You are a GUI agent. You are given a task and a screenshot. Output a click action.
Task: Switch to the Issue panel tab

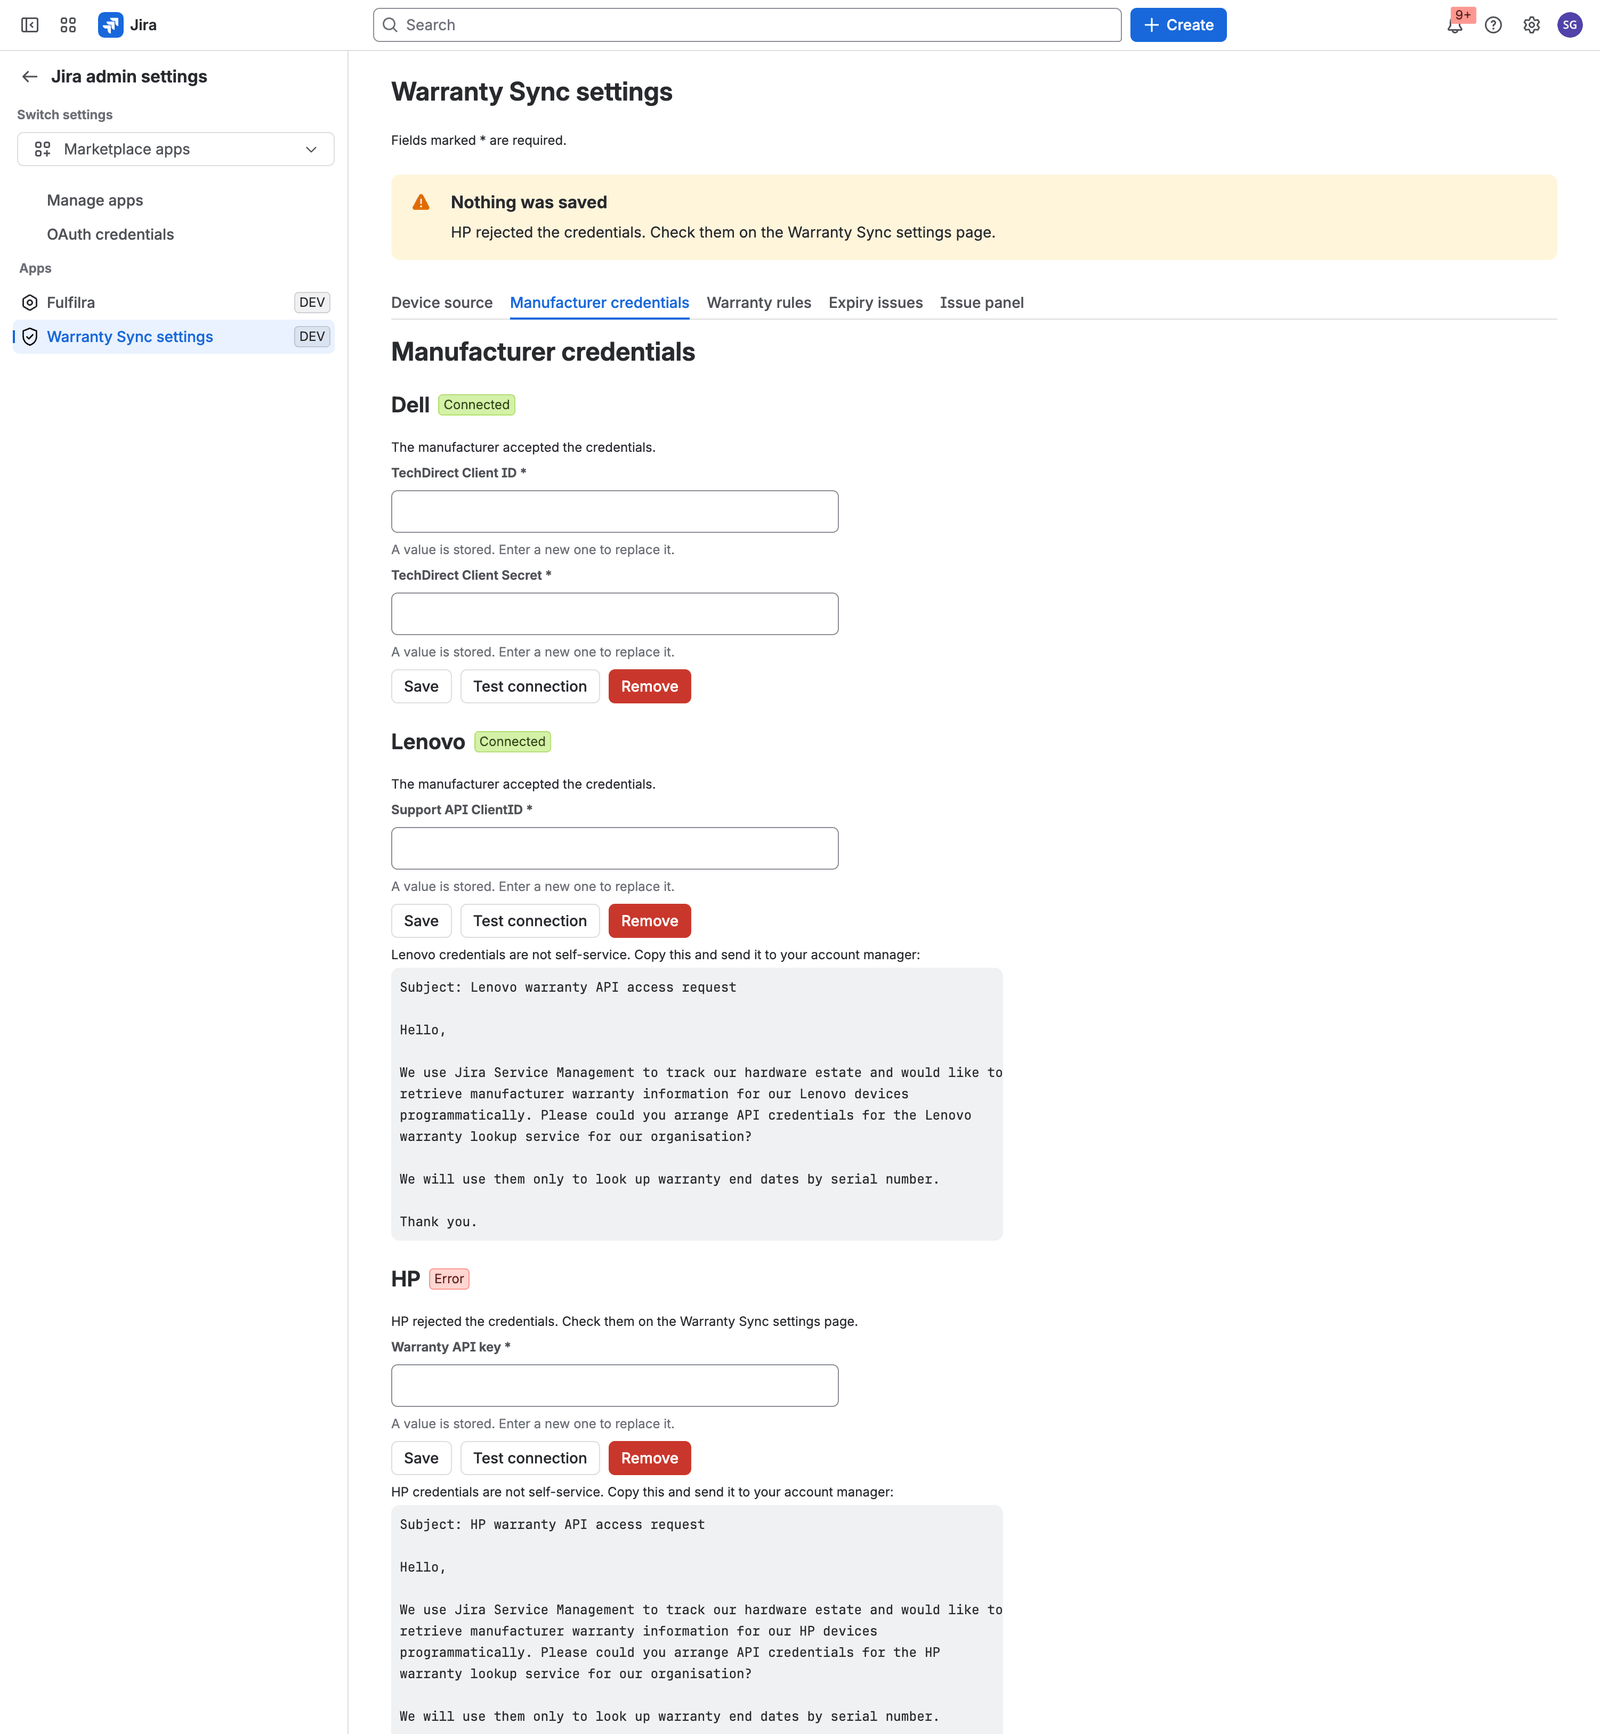981,302
